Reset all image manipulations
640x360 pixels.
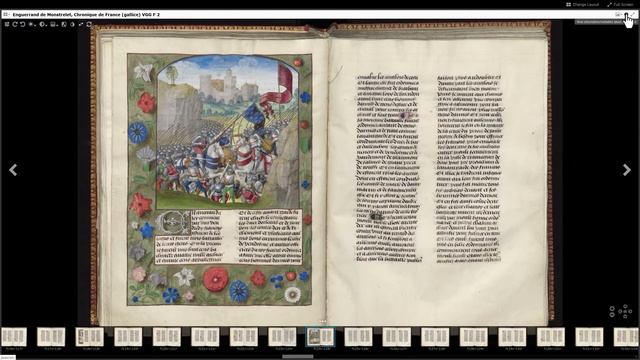pyautogui.click(x=89, y=24)
